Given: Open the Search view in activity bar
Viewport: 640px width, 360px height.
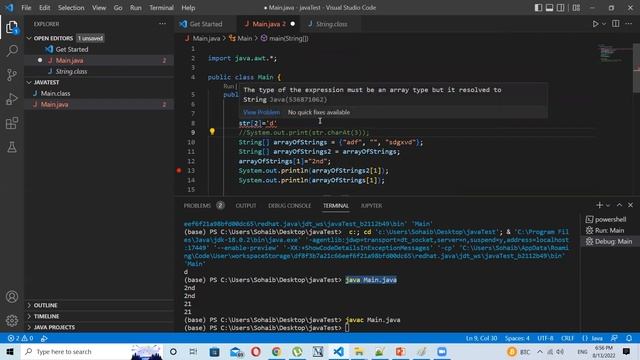Looking at the screenshot, I should point(12,51).
